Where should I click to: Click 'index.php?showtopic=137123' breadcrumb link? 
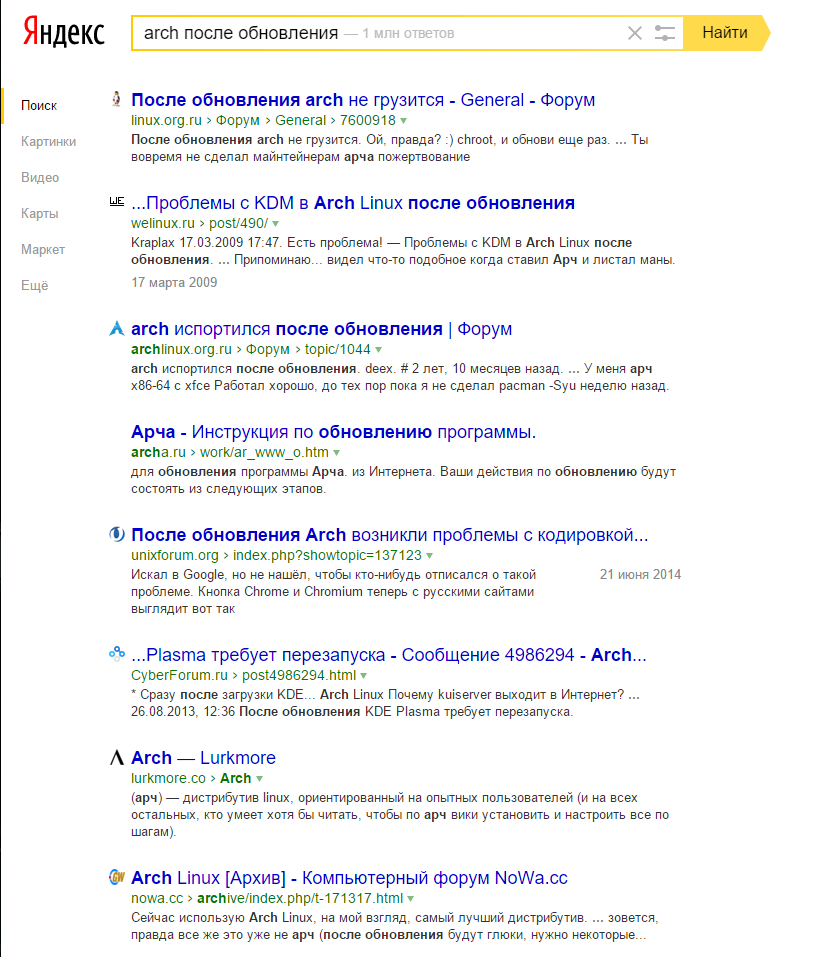(x=327, y=555)
